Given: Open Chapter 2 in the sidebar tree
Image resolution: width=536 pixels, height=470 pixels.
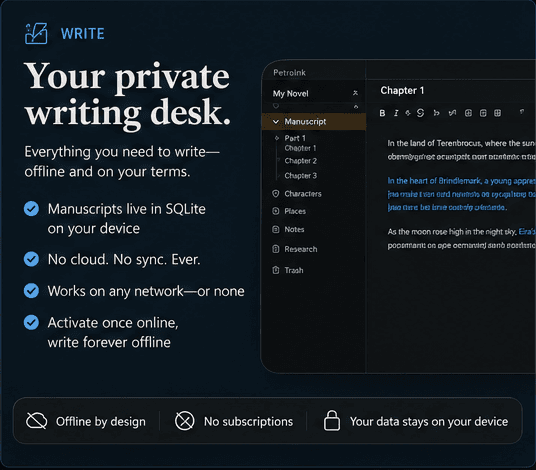Looking at the screenshot, I should click(300, 161).
